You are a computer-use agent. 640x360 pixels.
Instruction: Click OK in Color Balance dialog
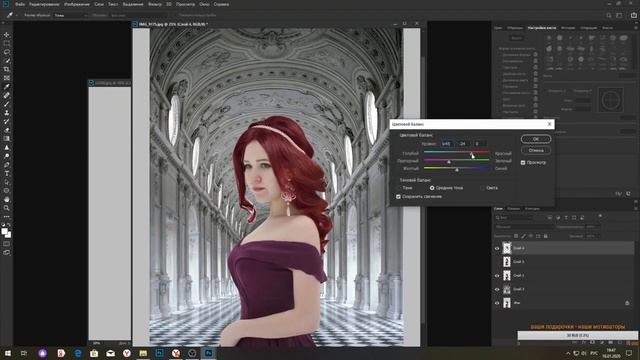coord(536,139)
